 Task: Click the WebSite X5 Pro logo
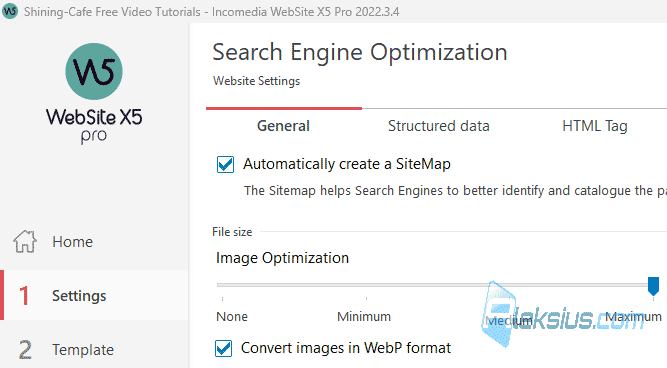(94, 94)
